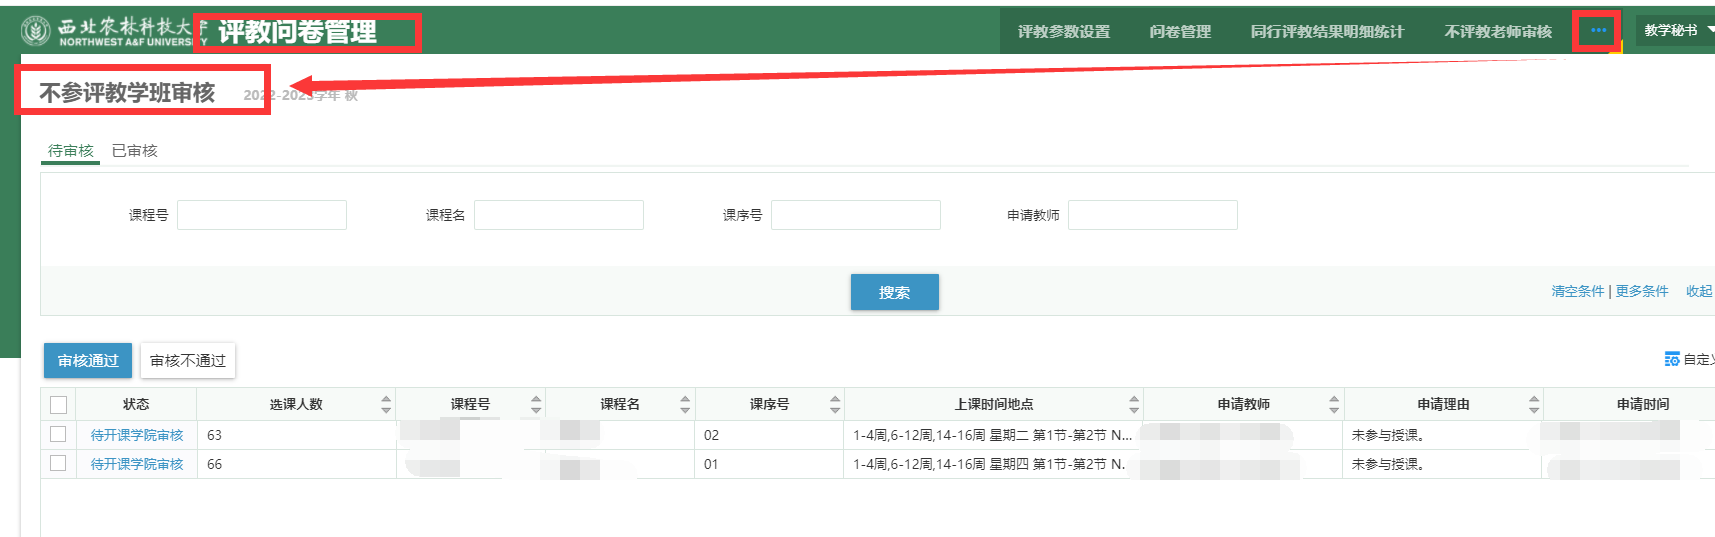Viewport: 1715px width, 537px height.
Task: Switch to the 已审核 tab
Action: pyautogui.click(x=134, y=150)
